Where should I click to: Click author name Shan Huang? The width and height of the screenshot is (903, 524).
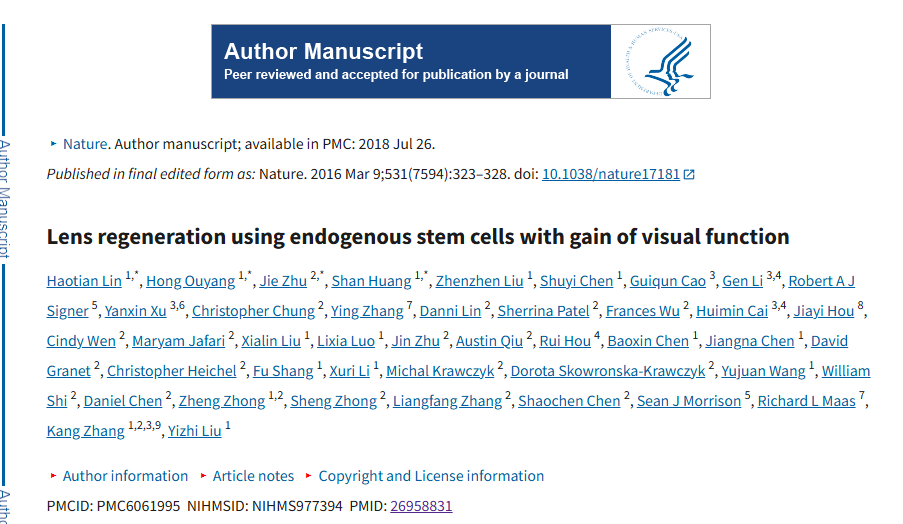pos(371,281)
